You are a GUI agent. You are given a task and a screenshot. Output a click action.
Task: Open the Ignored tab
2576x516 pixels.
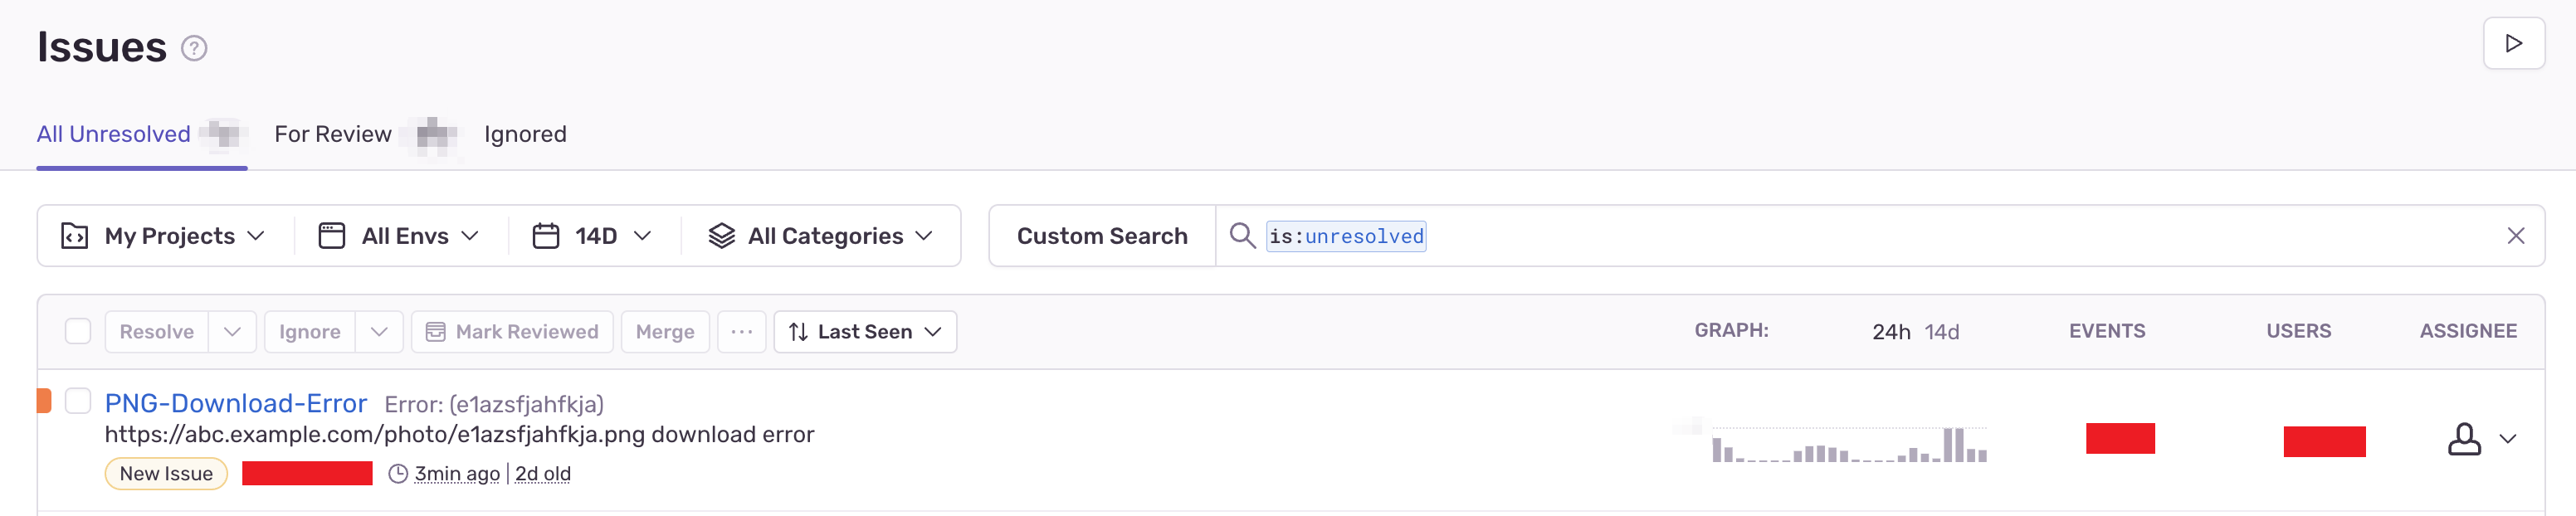tap(525, 134)
